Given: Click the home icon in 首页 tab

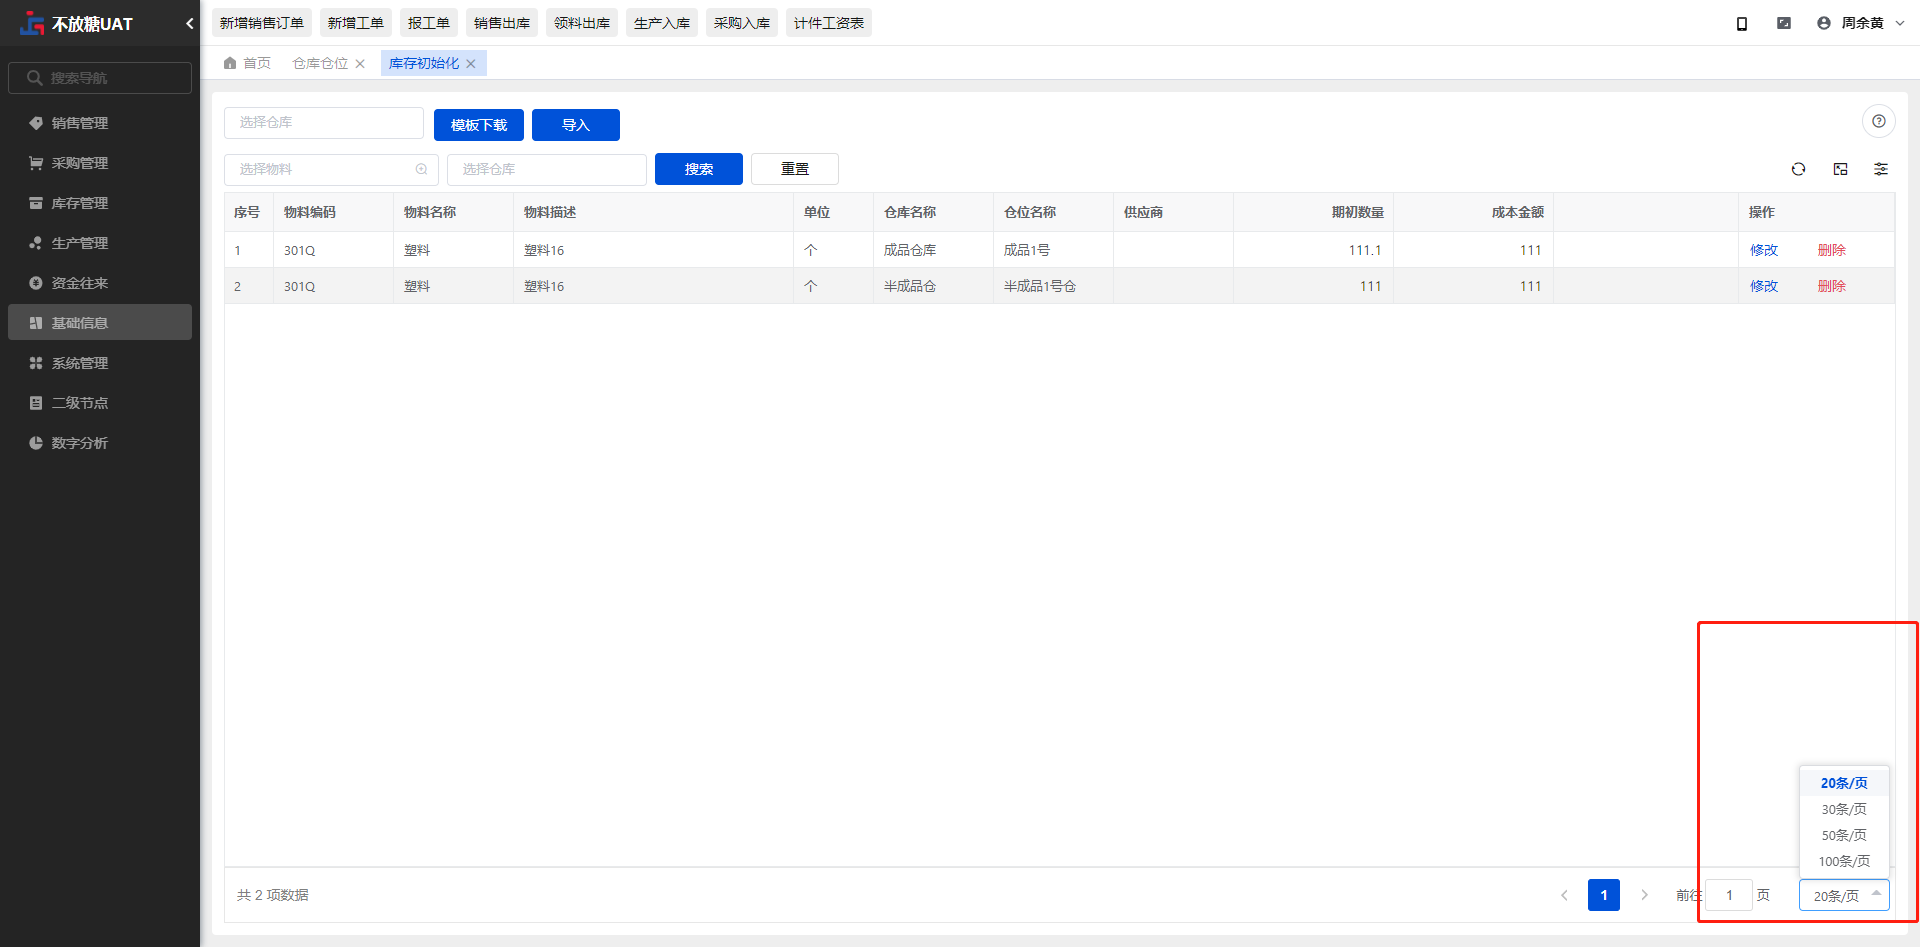Looking at the screenshot, I should [230, 63].
